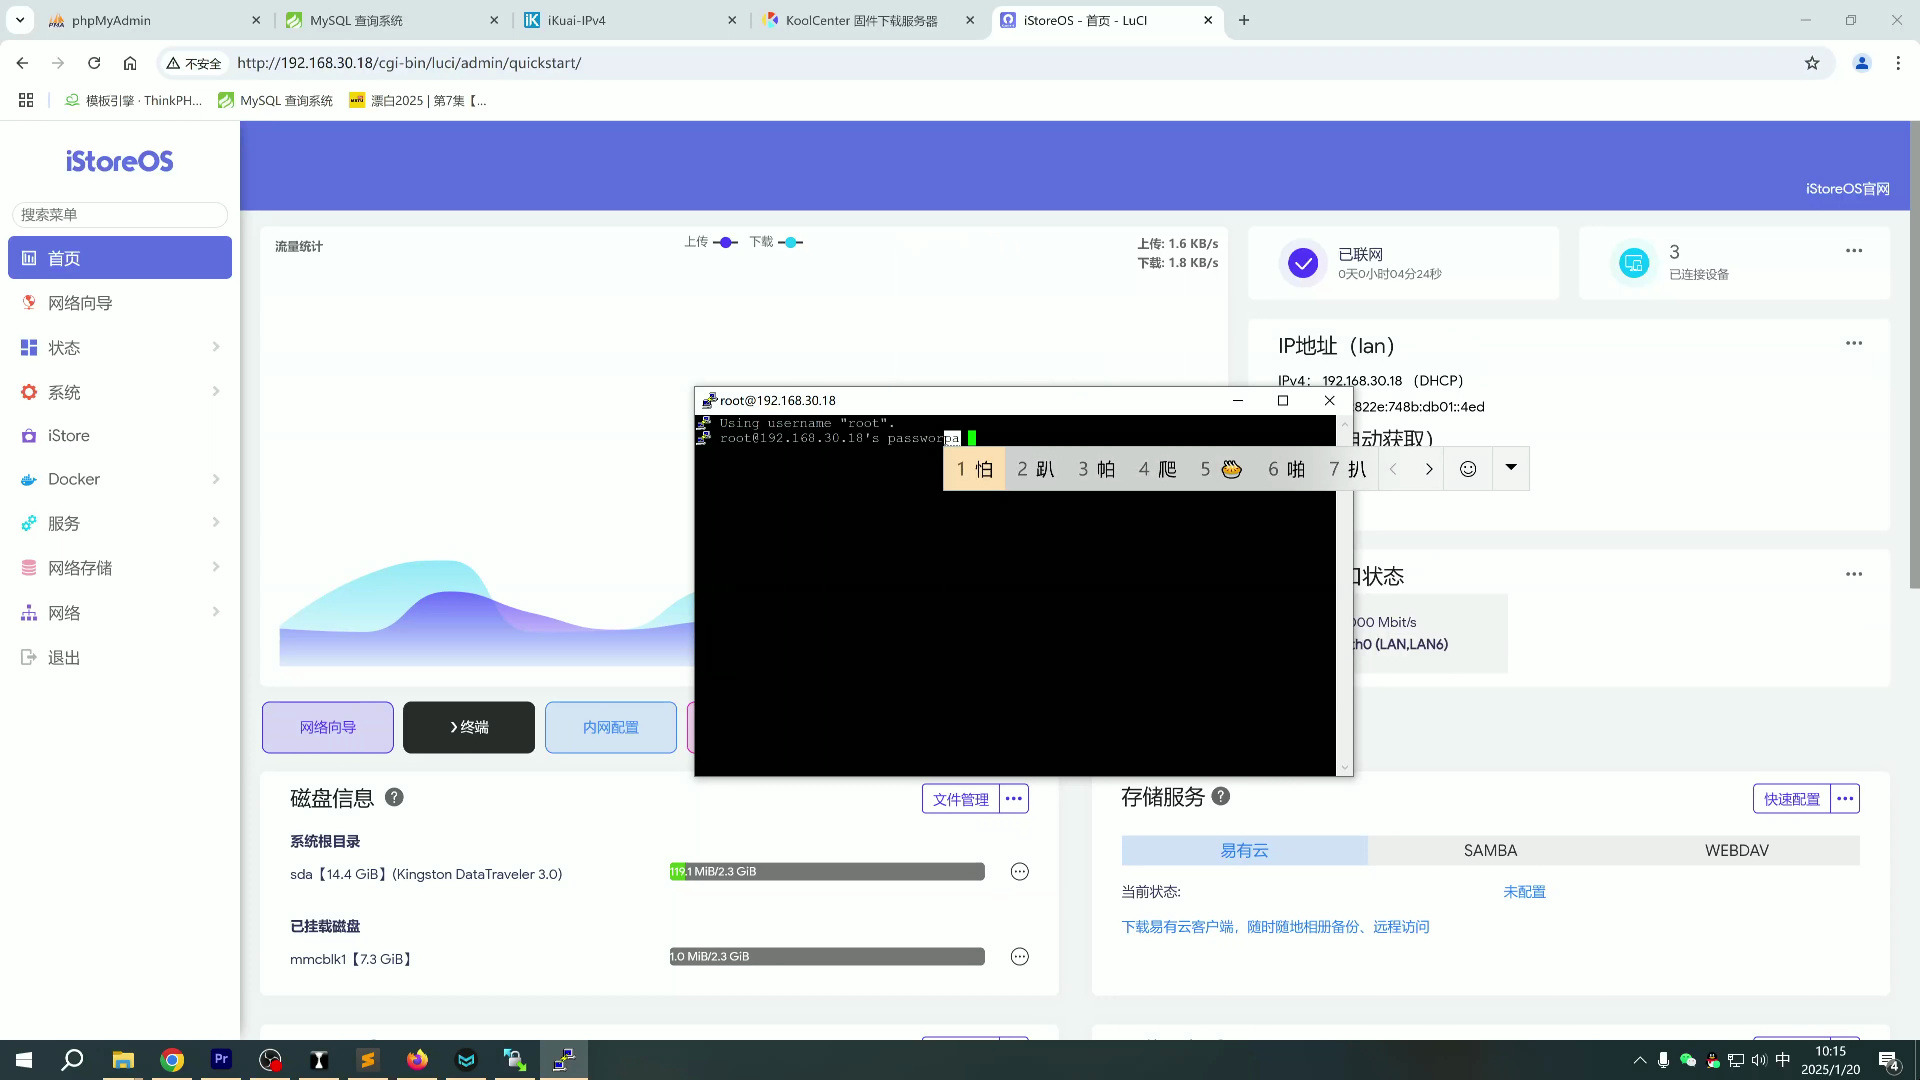Click the mmcblk1 disk usage bar
Screen dimensions: 1920x1080
[x=827, y=957]
